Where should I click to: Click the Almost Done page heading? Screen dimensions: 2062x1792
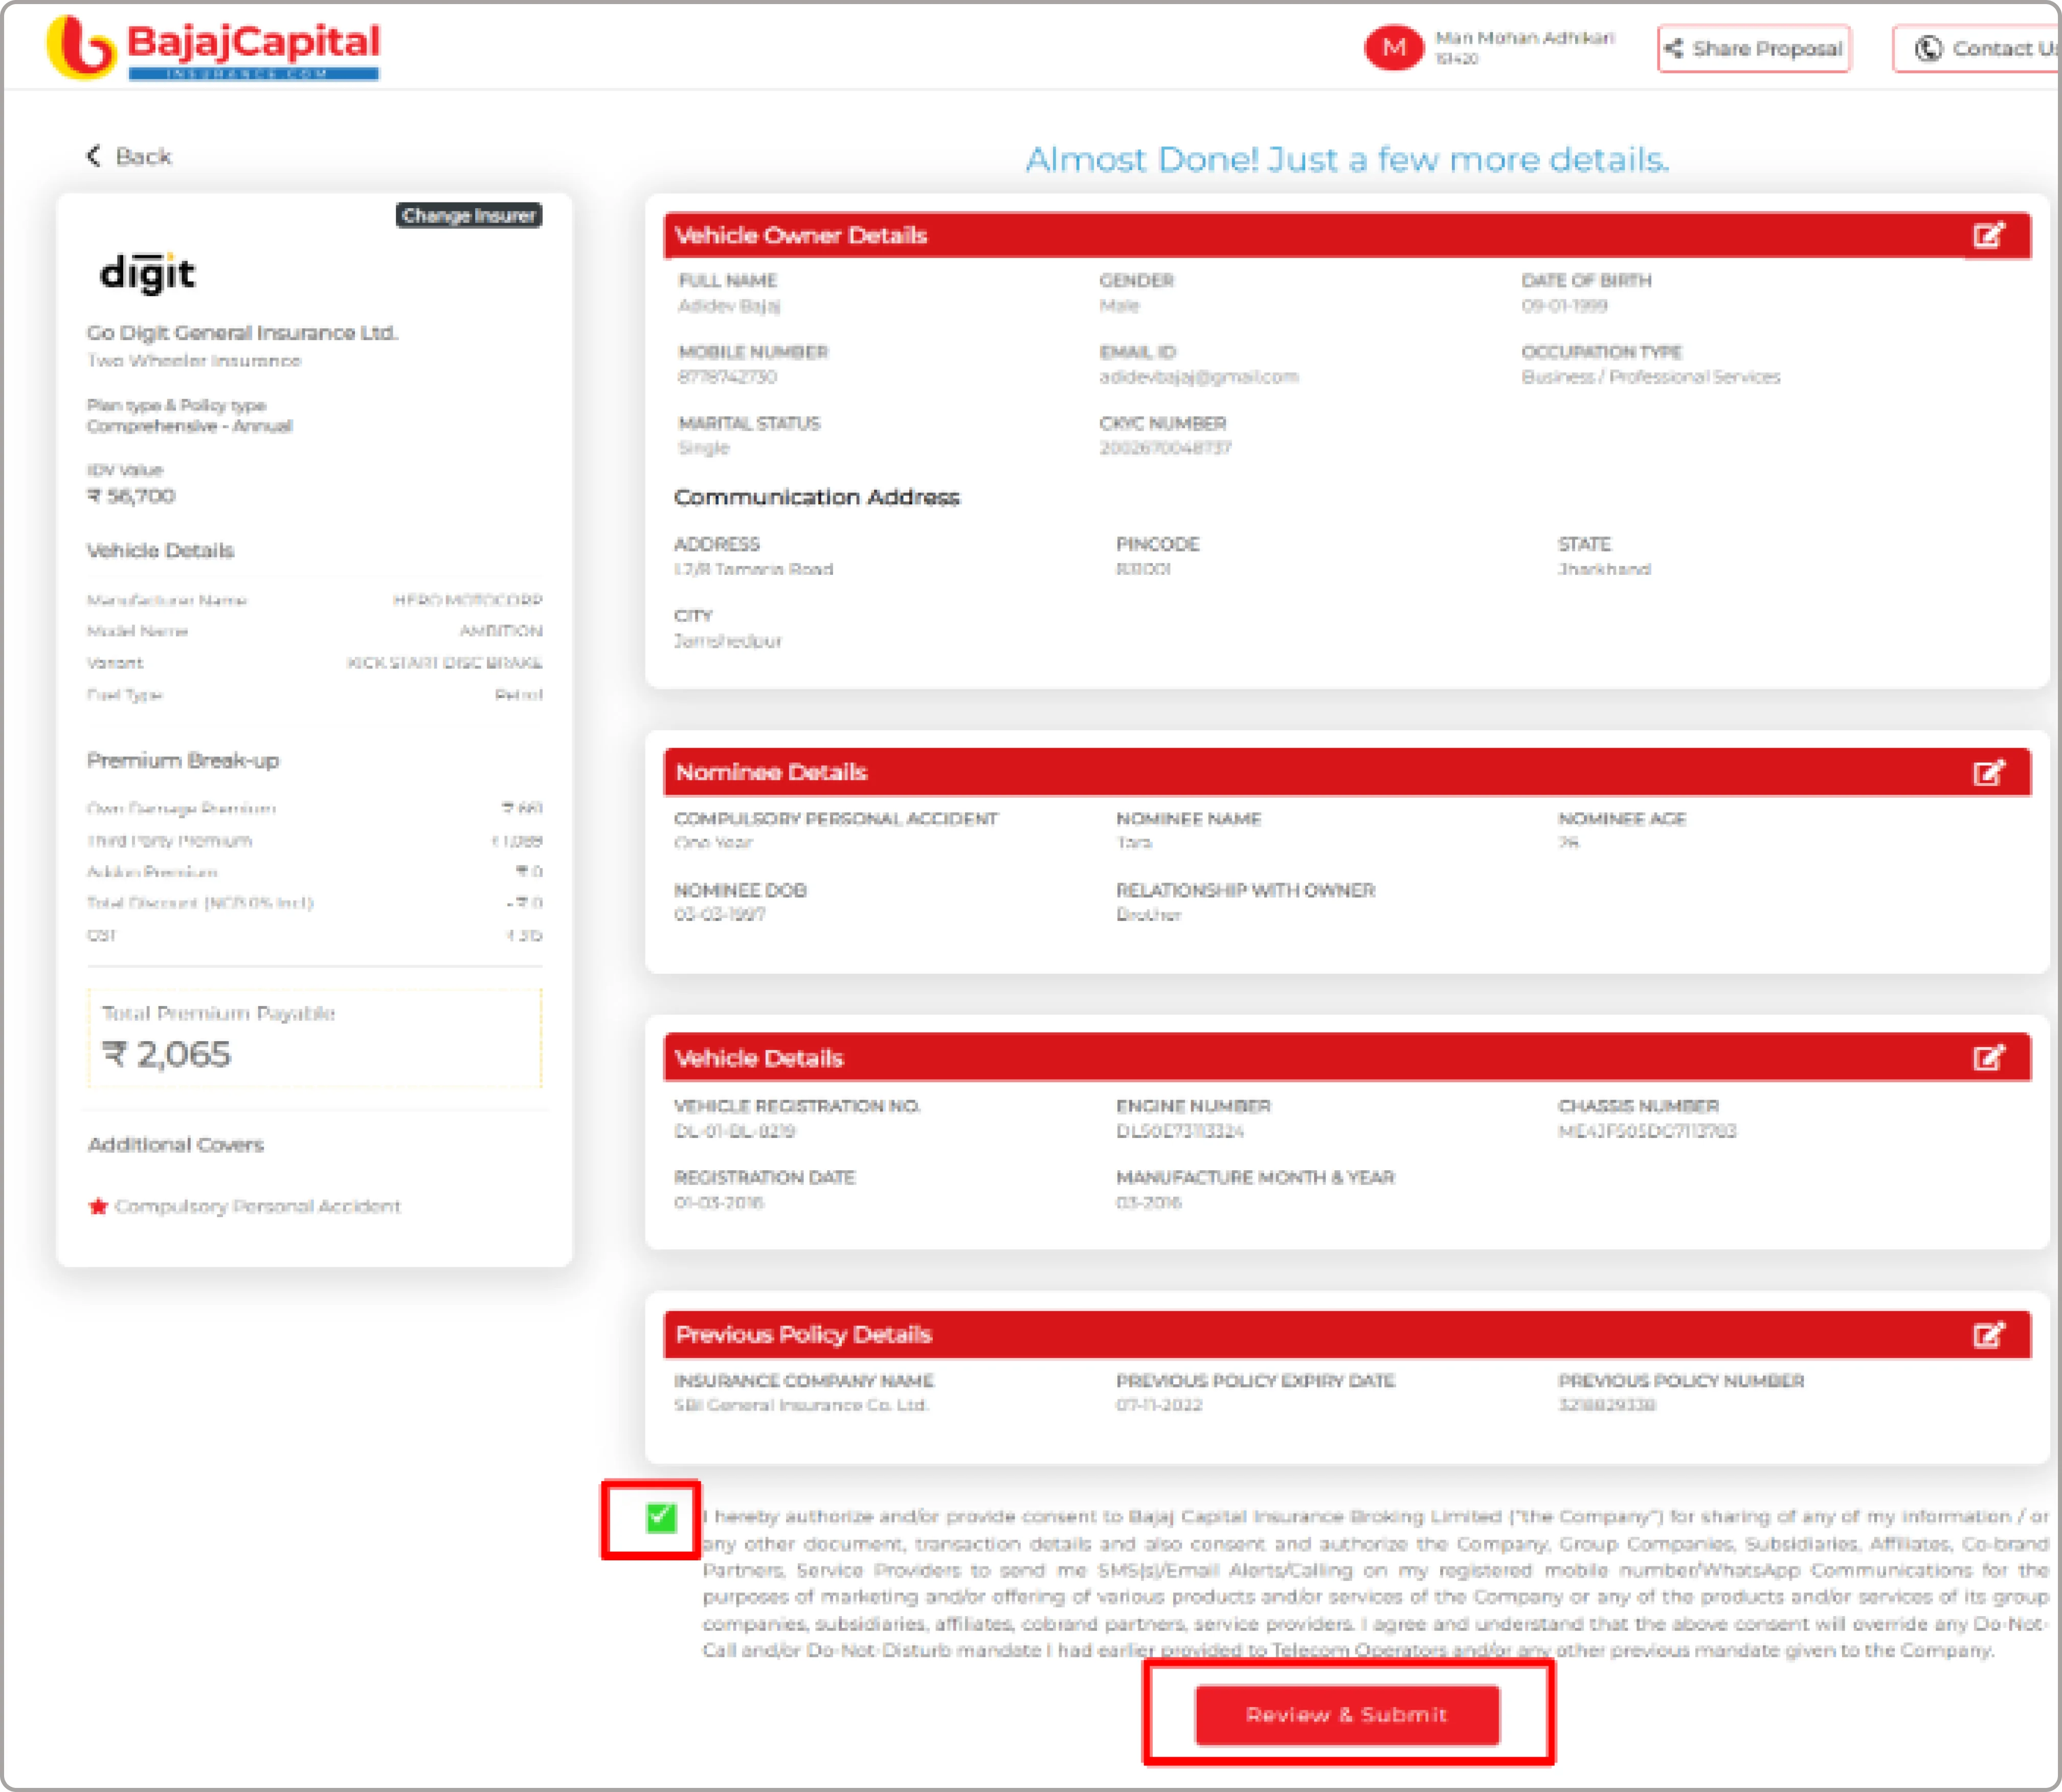(x=1347, y=159)
